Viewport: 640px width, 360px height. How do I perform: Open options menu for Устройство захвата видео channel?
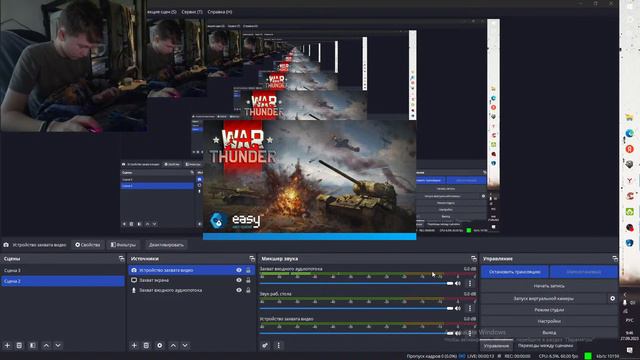point(470,333)
